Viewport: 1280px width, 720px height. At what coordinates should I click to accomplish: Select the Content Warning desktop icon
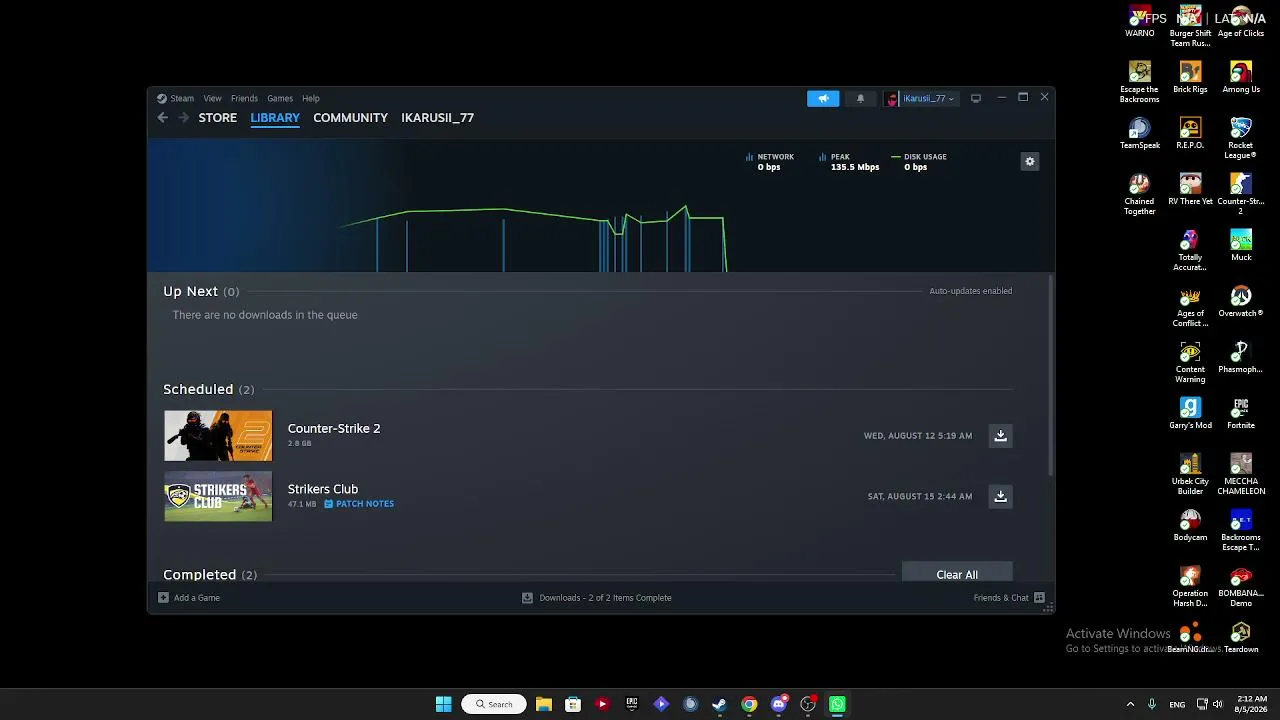click(1190, 362)
